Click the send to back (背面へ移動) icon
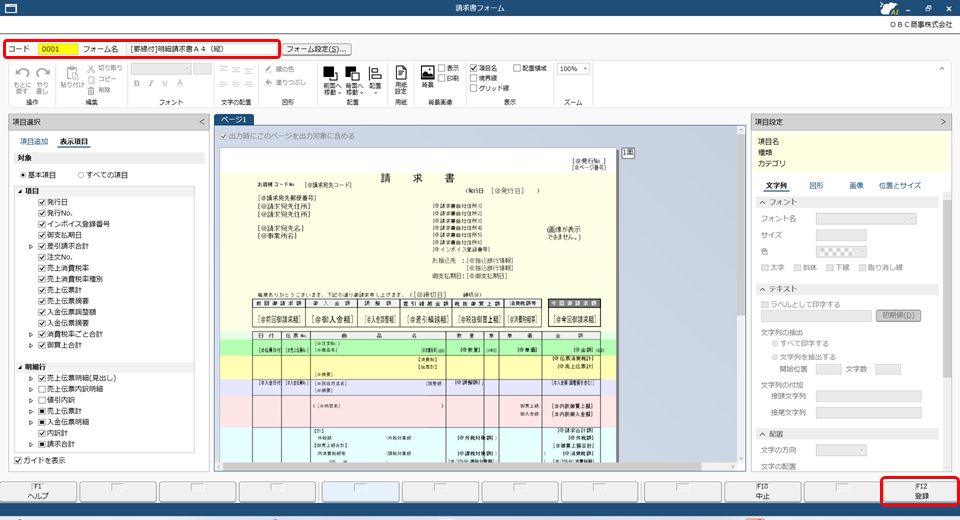 pyautogui.click(x=353, y=73)
